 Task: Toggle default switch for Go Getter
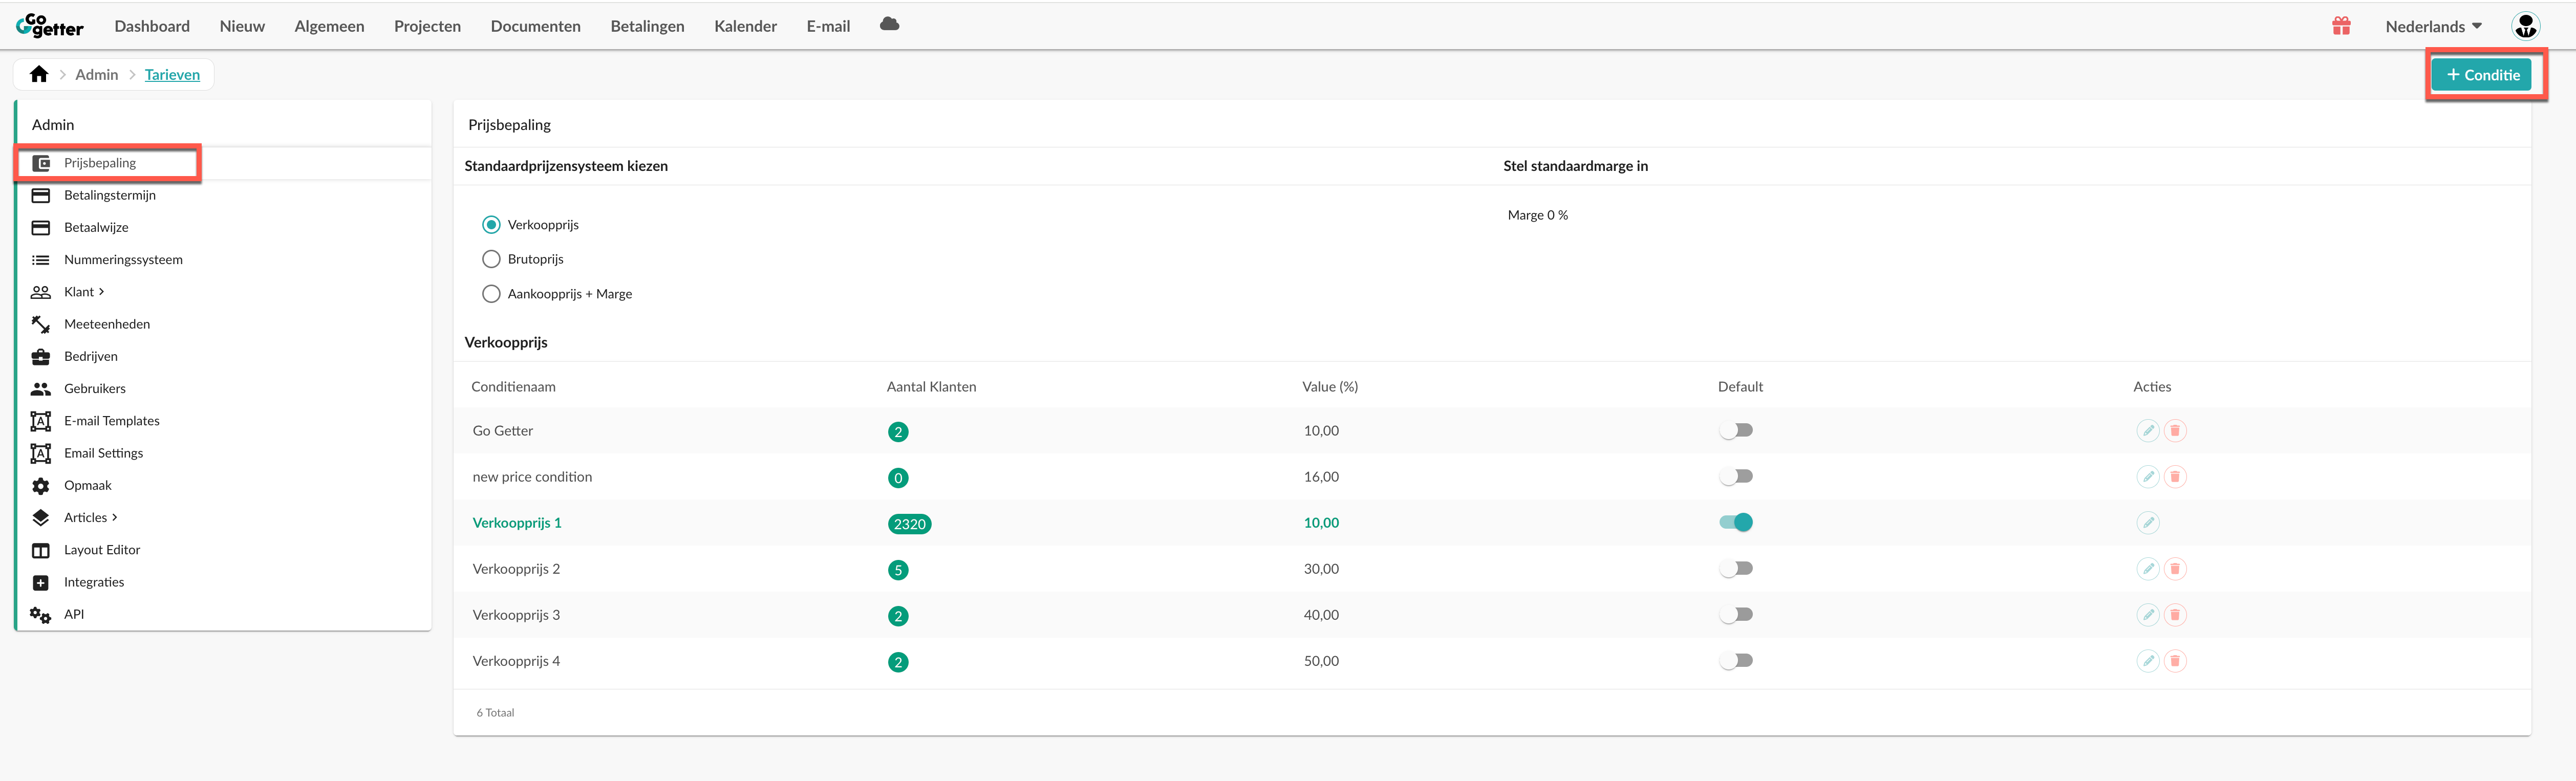[x=1736, y=431]
